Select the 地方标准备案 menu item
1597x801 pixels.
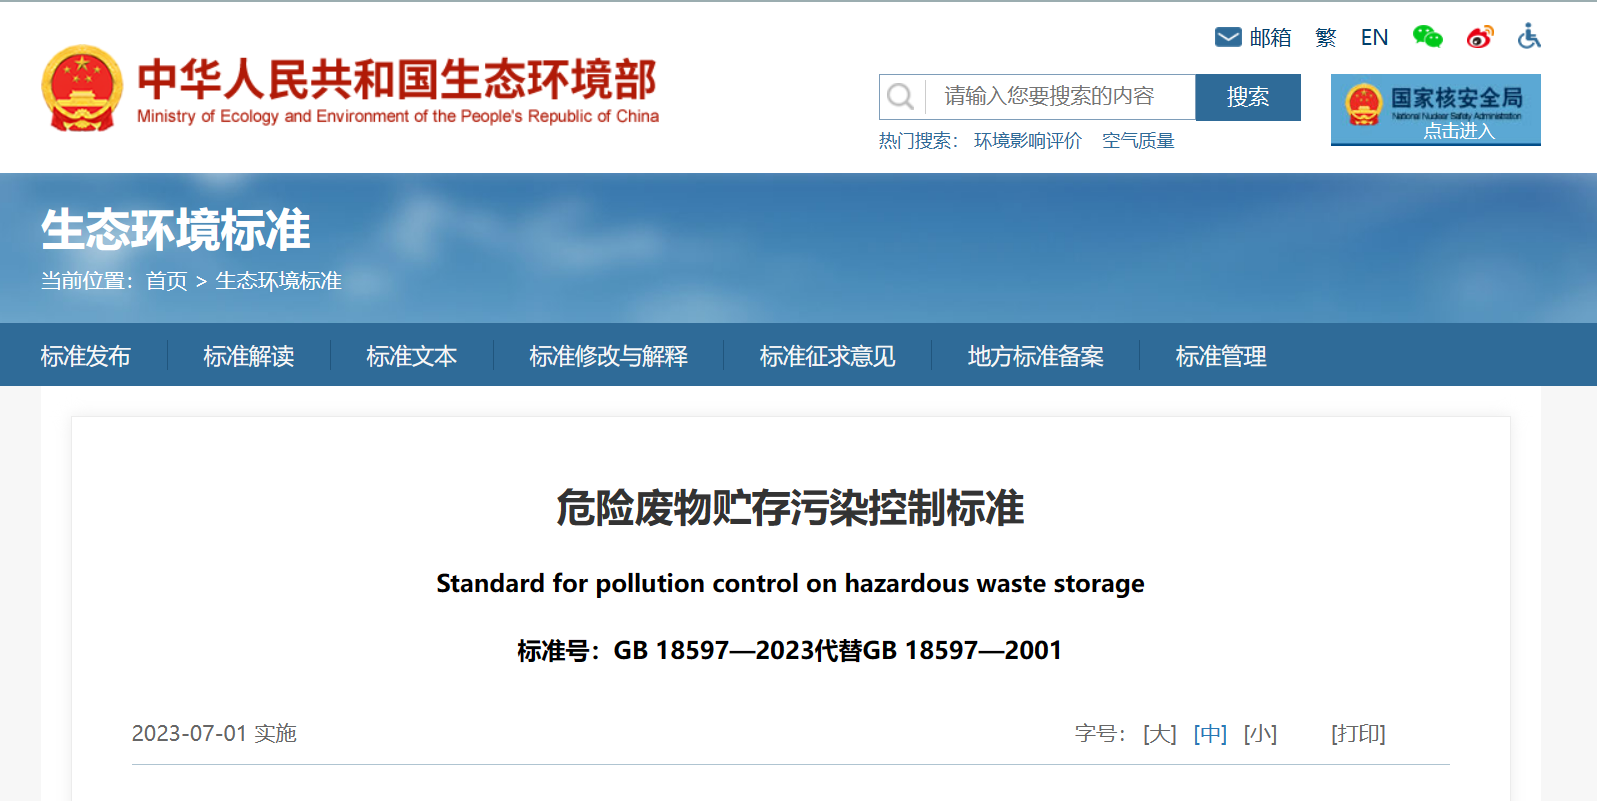coord(1035,356)
